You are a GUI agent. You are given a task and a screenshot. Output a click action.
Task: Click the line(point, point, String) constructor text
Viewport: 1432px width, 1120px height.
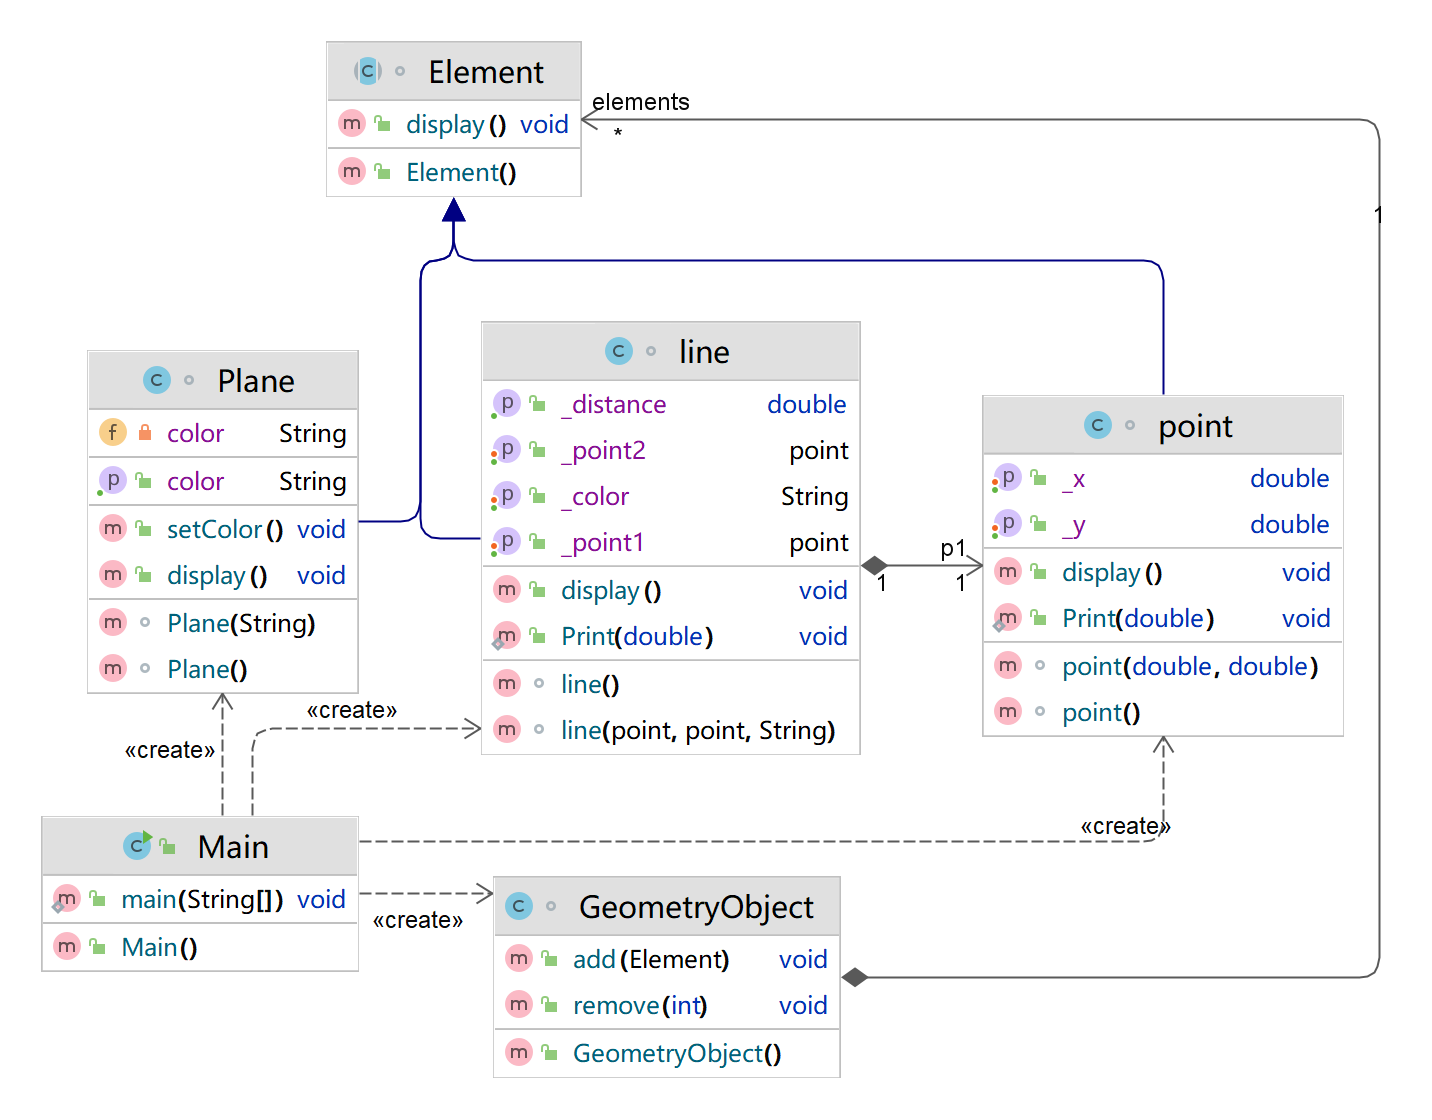(x=698, y=731)
